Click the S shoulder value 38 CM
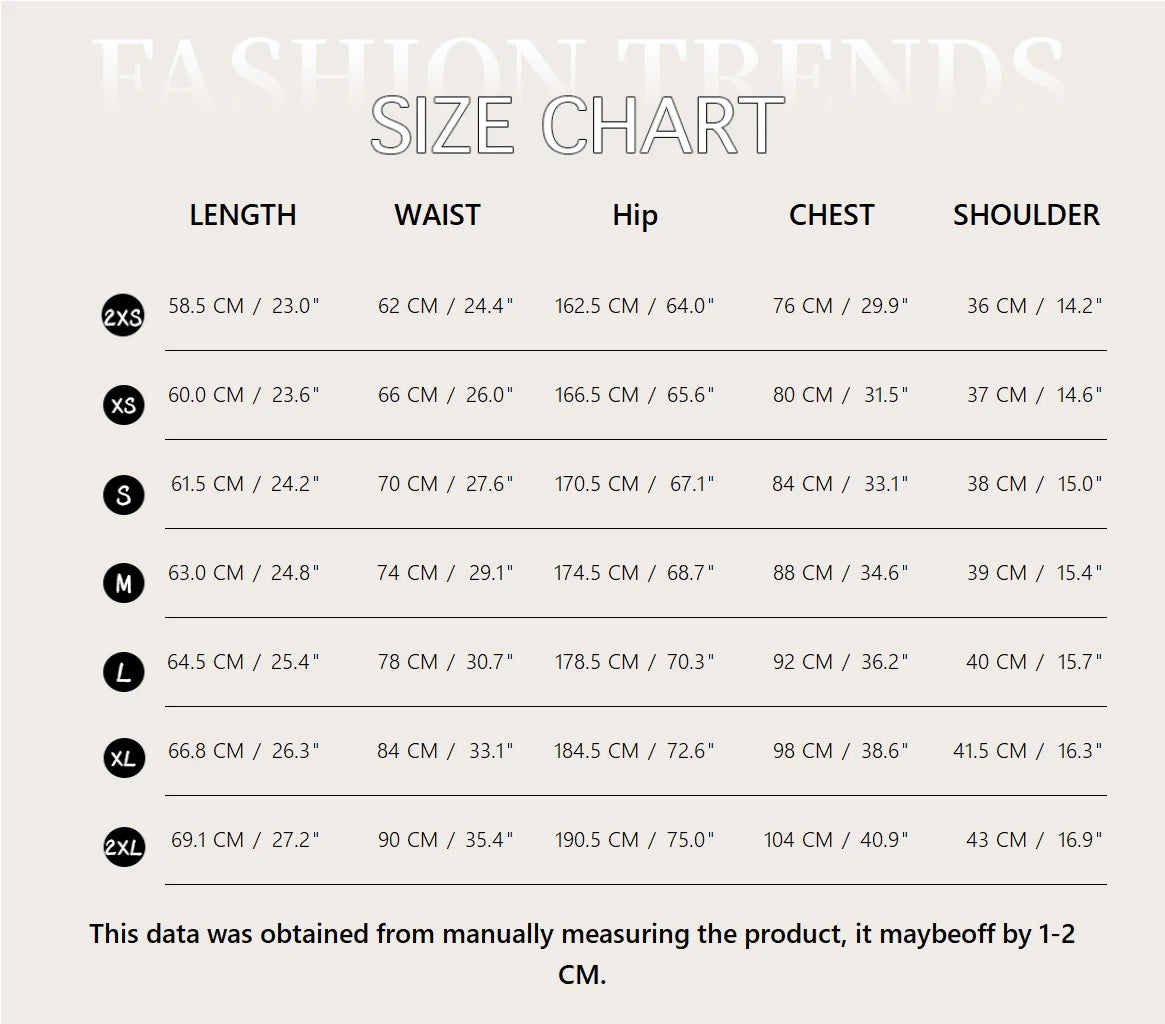The image size is (1165, 1024). pyautogui.click(x=996, y=484)
